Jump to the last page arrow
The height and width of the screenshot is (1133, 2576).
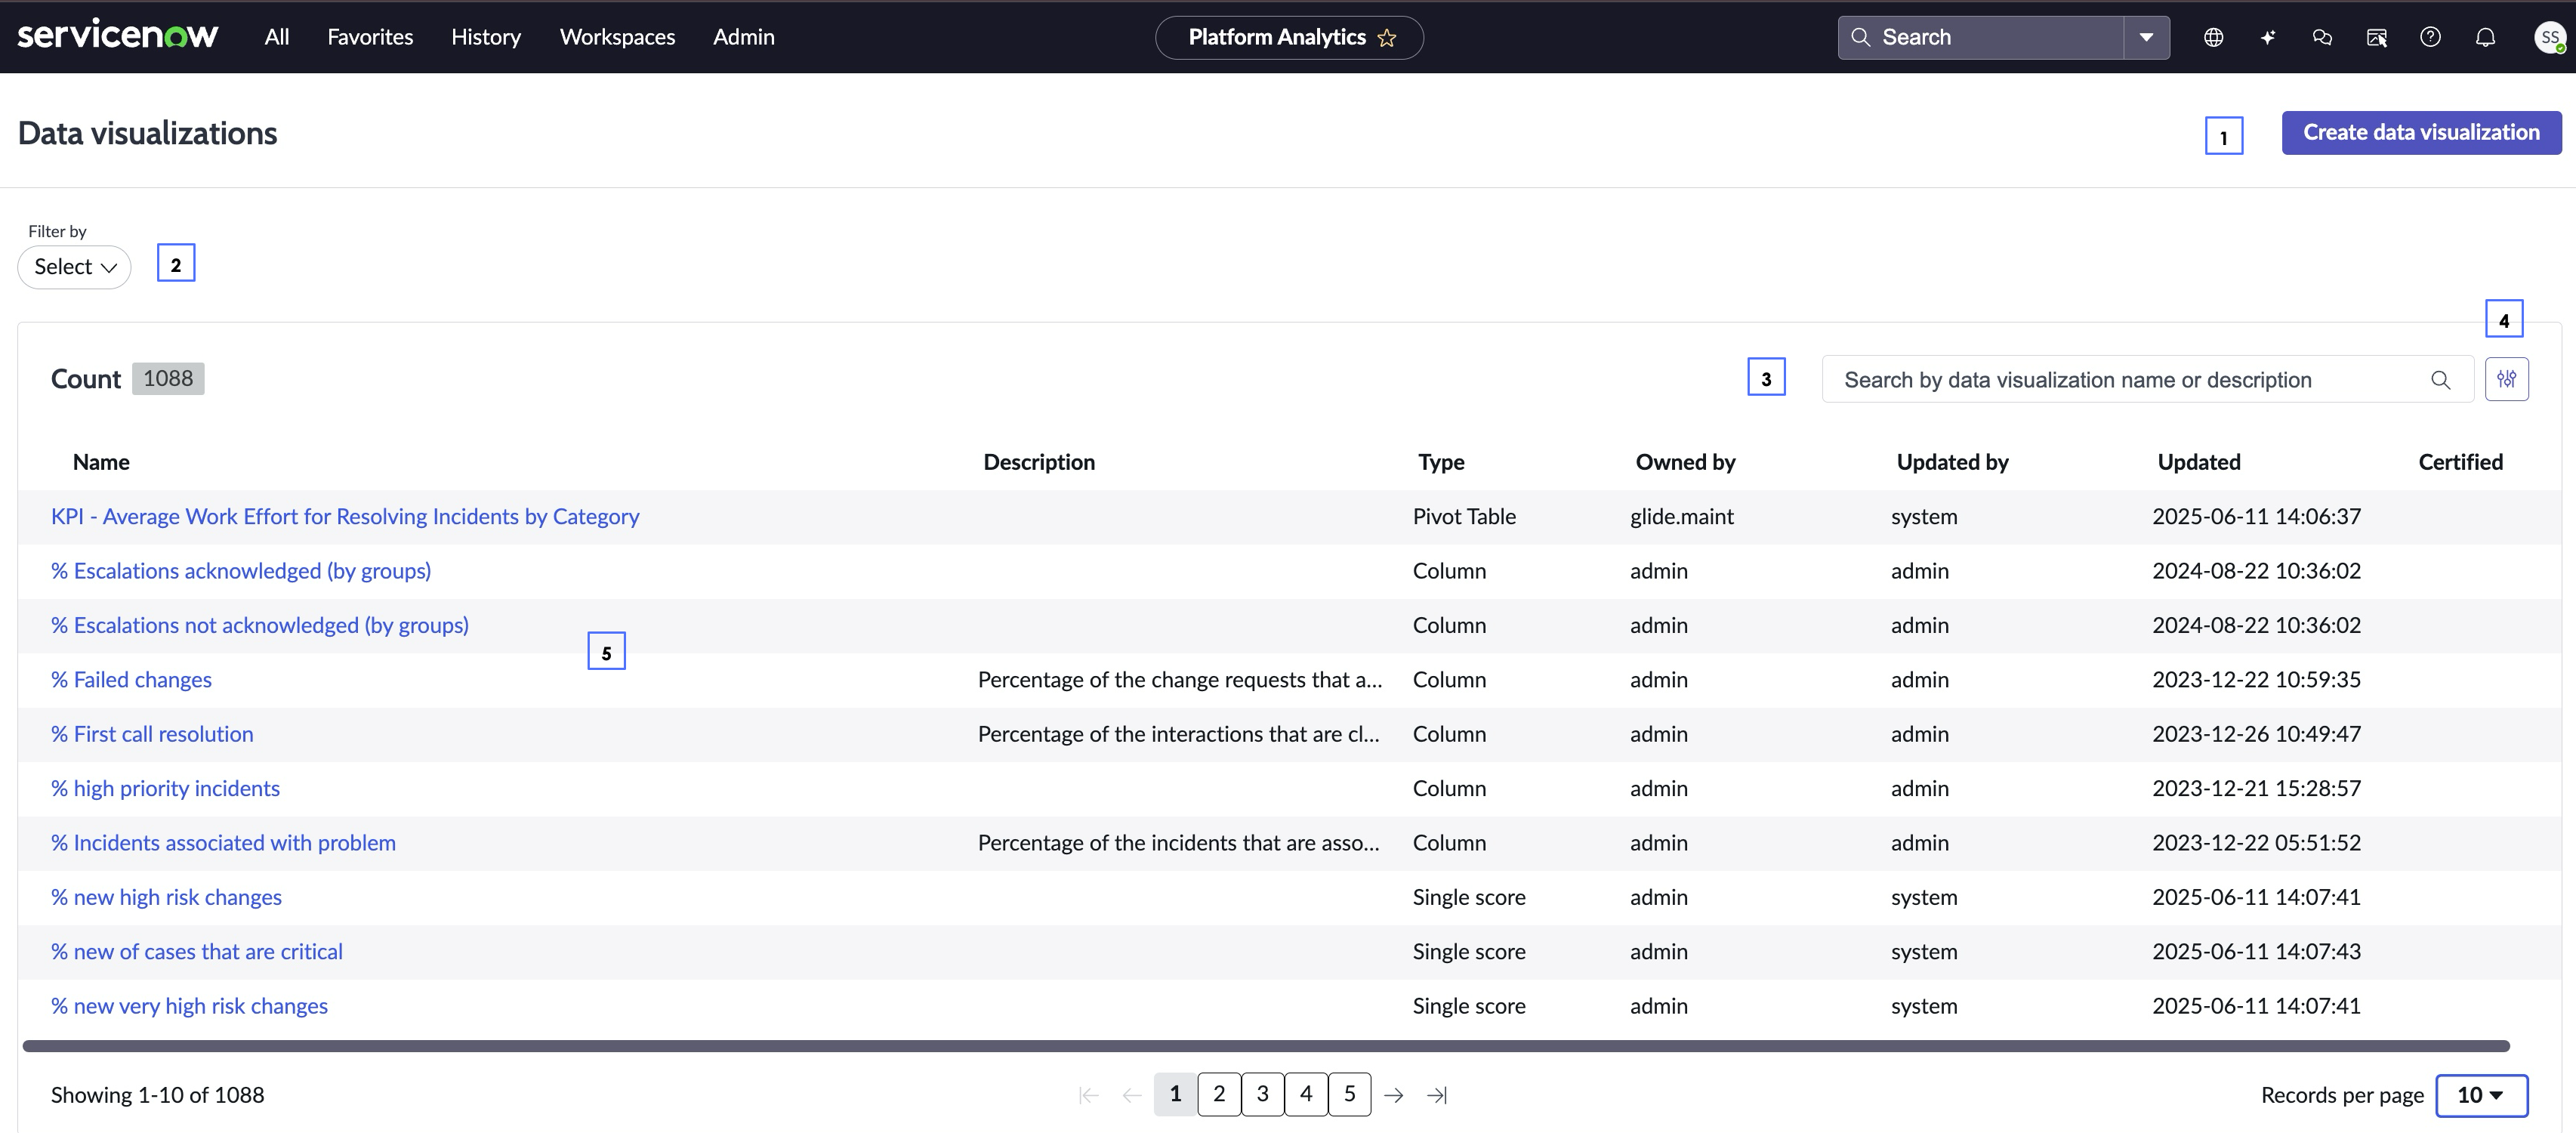[1437, 1095]
